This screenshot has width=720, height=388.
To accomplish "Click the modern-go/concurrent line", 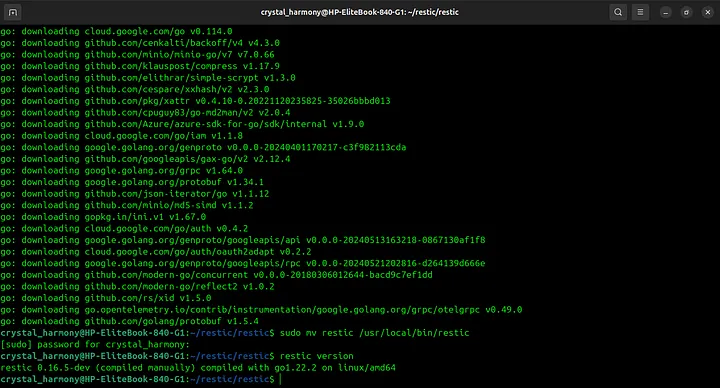I will click(216, 275).
